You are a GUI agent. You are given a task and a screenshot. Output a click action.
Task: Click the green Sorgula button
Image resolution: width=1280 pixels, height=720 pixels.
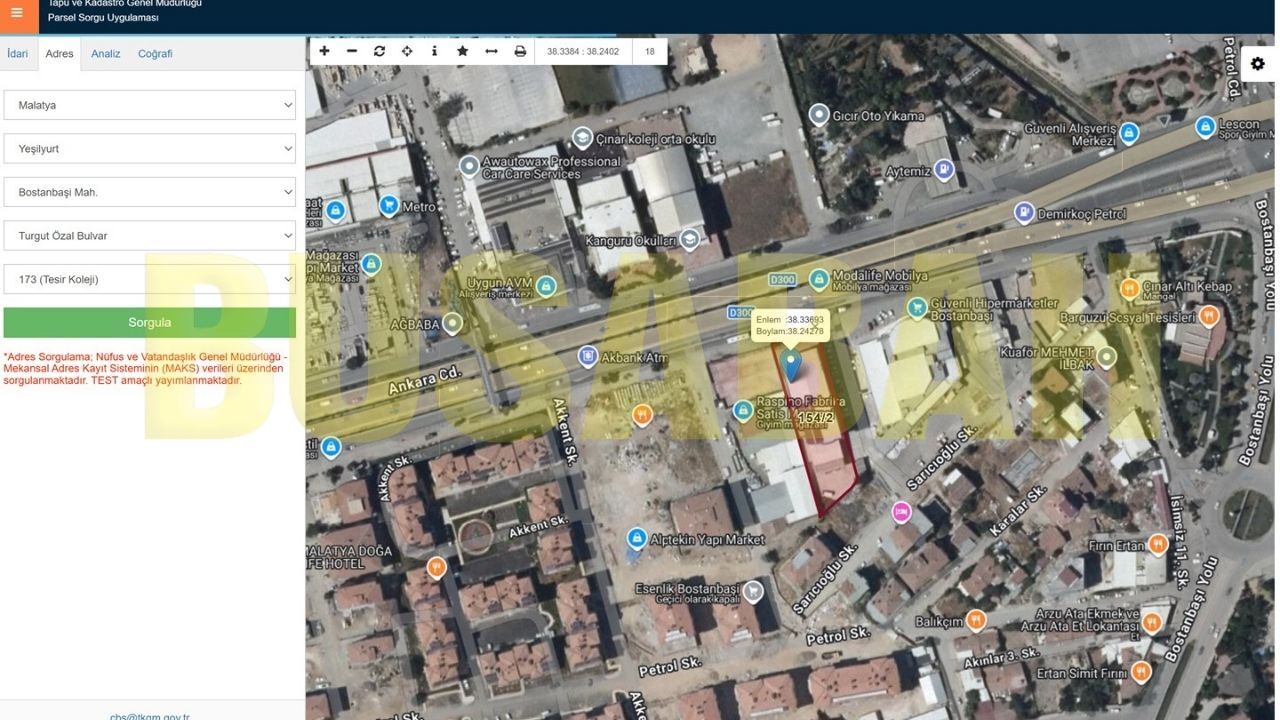(x=150, y=322)
